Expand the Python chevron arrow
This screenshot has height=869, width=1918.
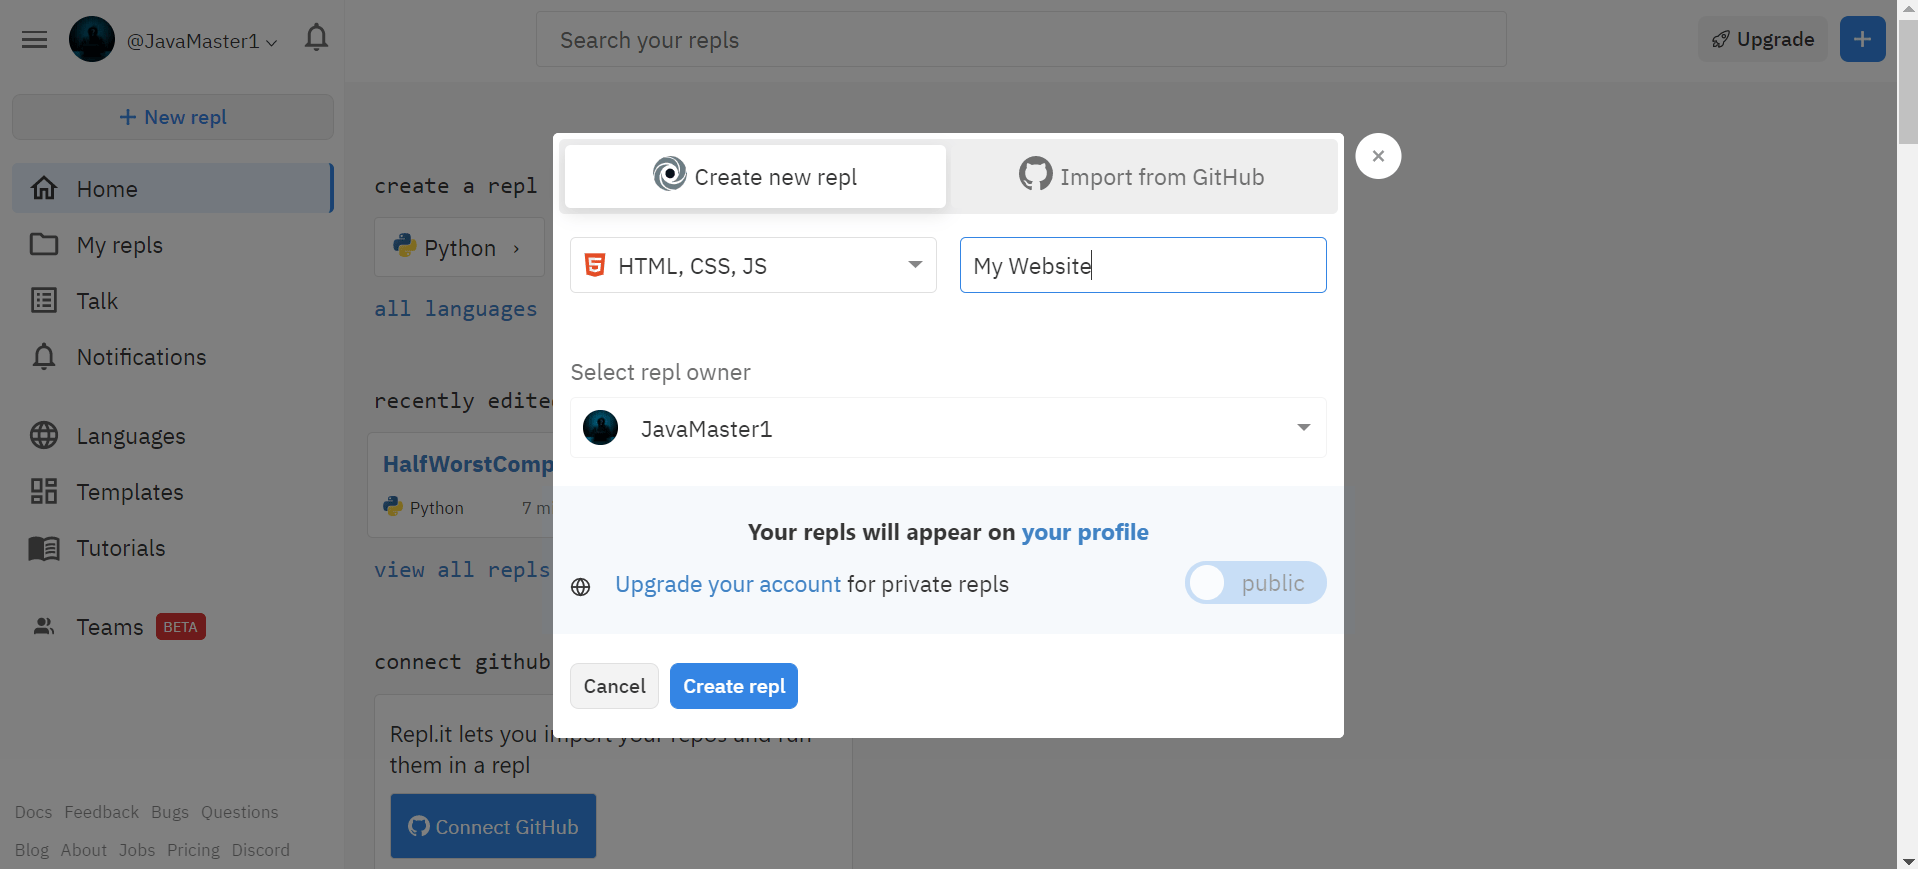coord(516,248)
